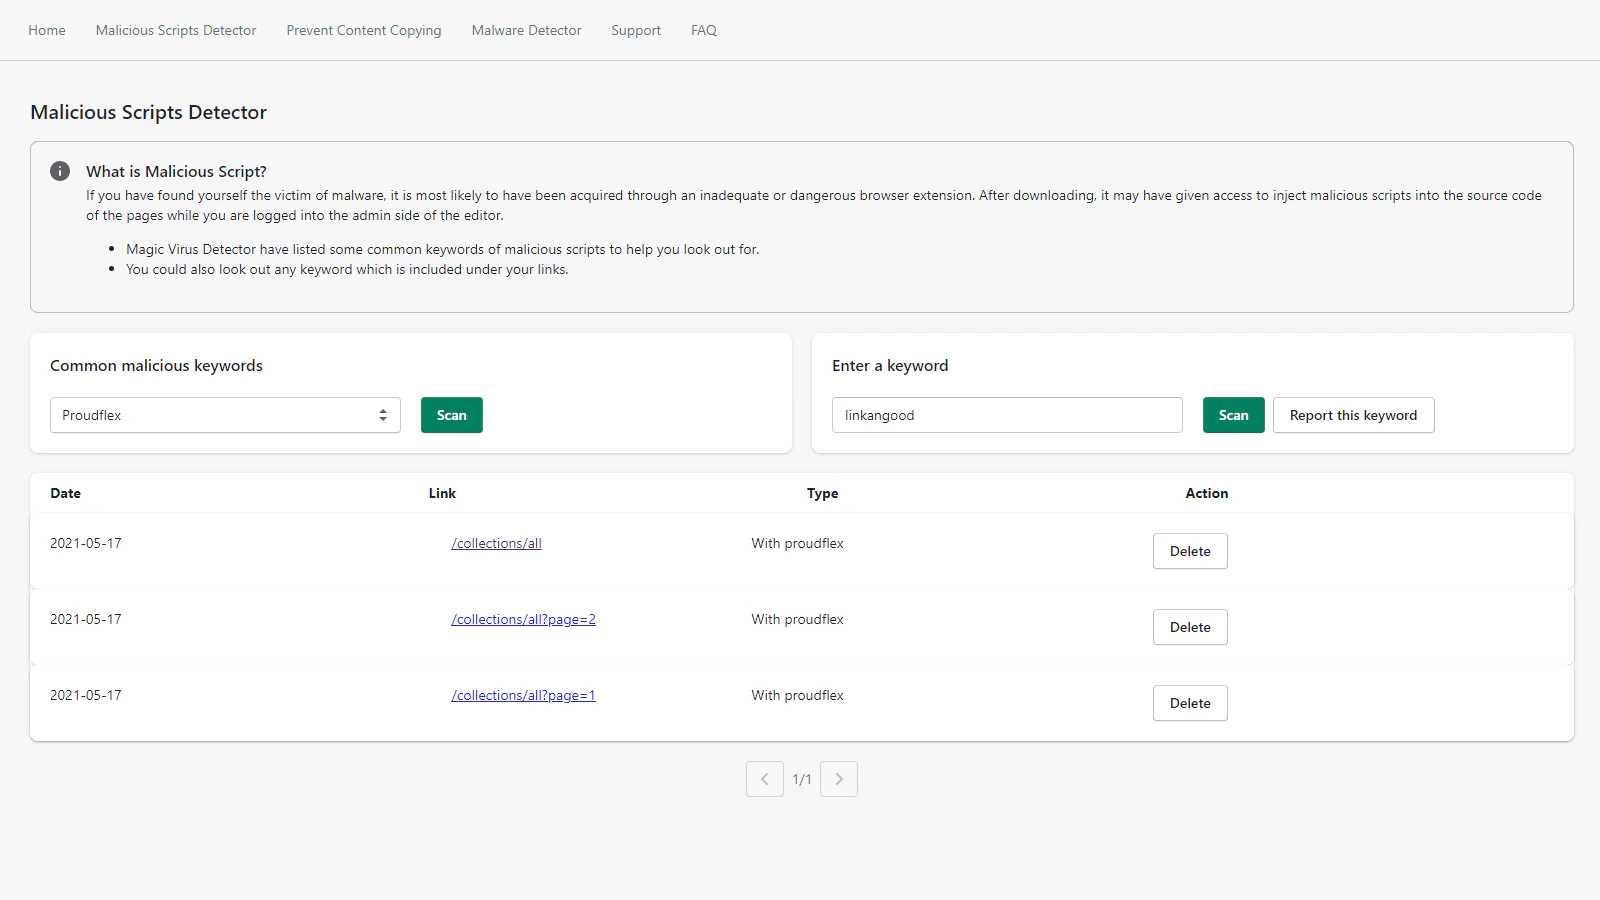1600x900 pixels.
Task: Go to the next results page arrow
Action: click(x=838, y=779)
